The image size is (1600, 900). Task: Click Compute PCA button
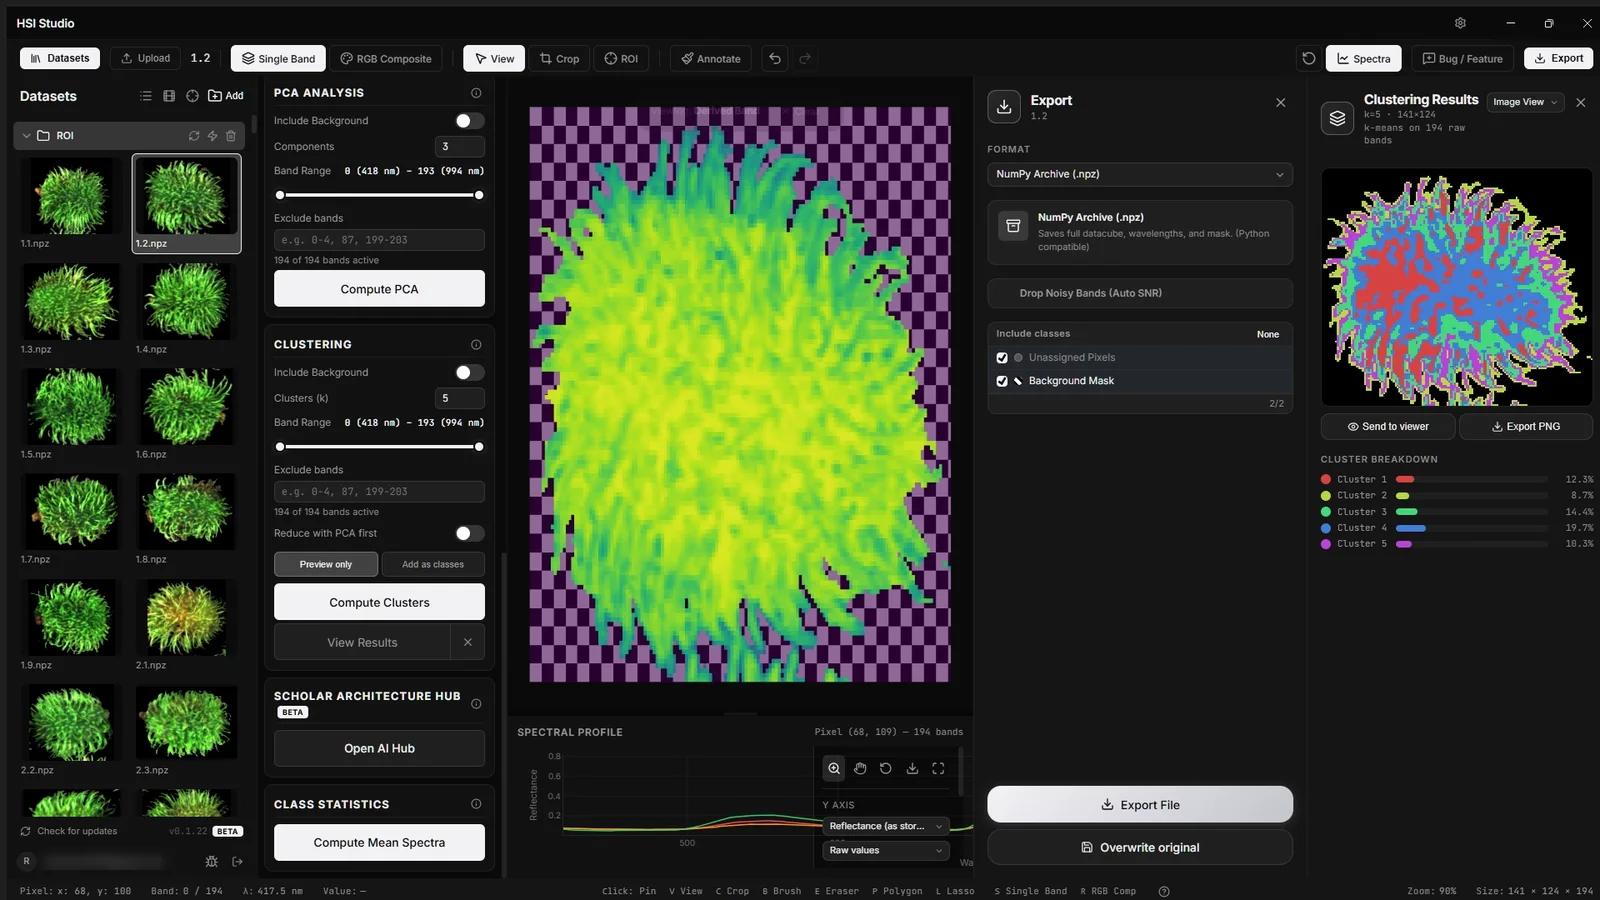(379, 289)
